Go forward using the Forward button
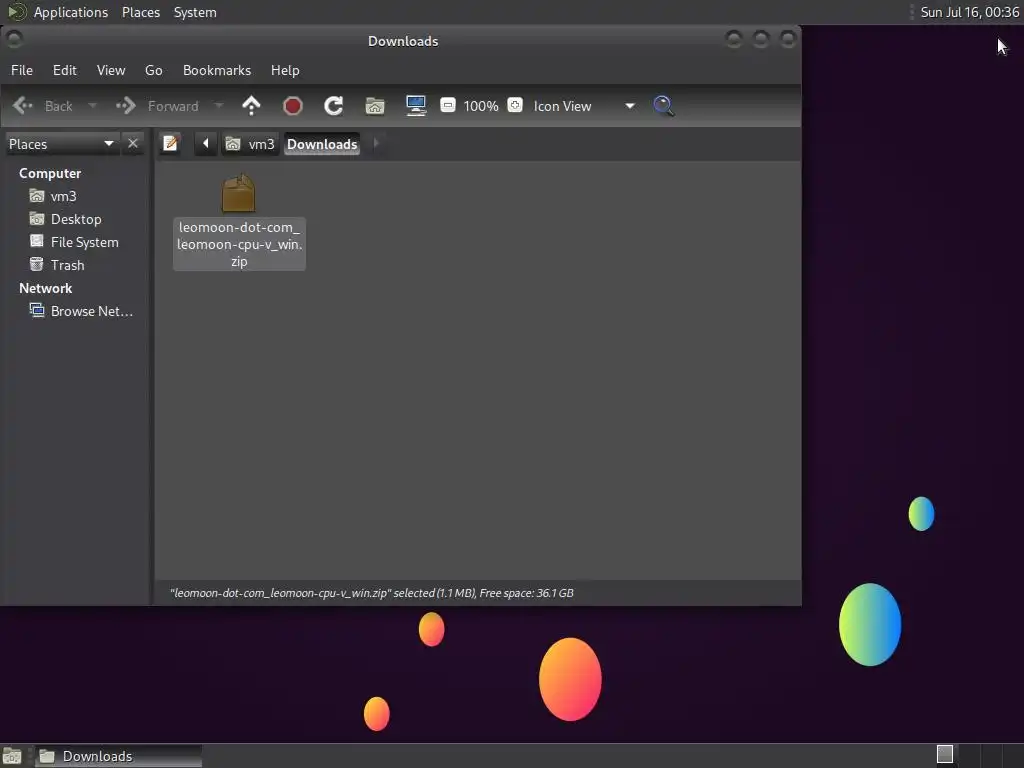Viewport: 1024px width, 768px height. [157, 106]
